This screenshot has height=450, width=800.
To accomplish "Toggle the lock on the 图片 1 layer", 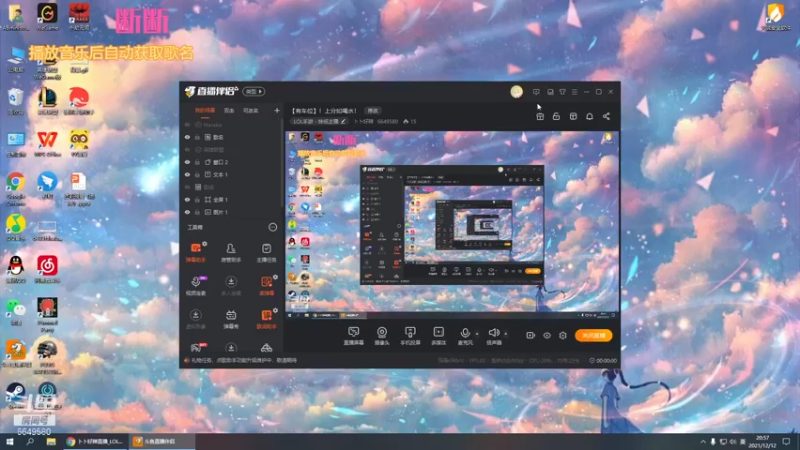I will click(197, 212).
